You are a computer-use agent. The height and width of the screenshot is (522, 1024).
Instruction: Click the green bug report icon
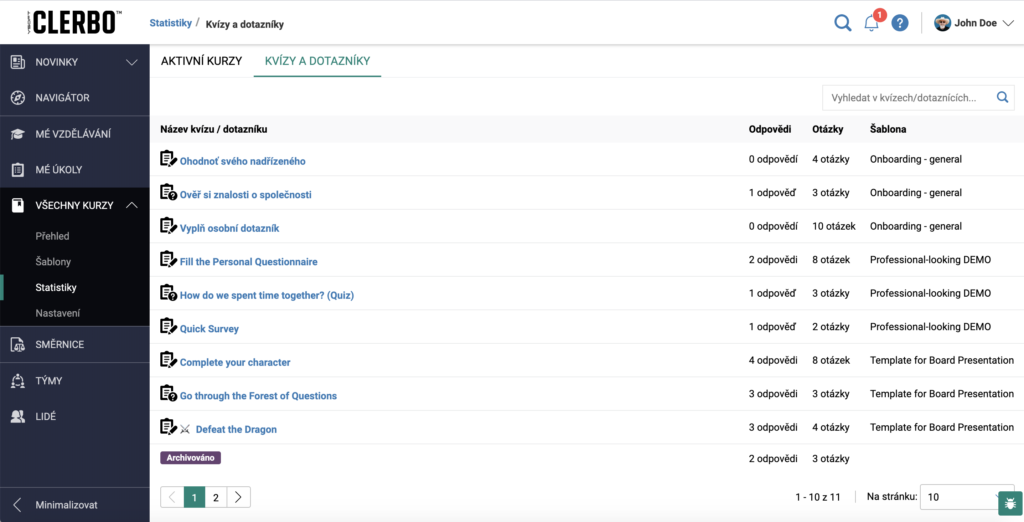pos(1010,504)
